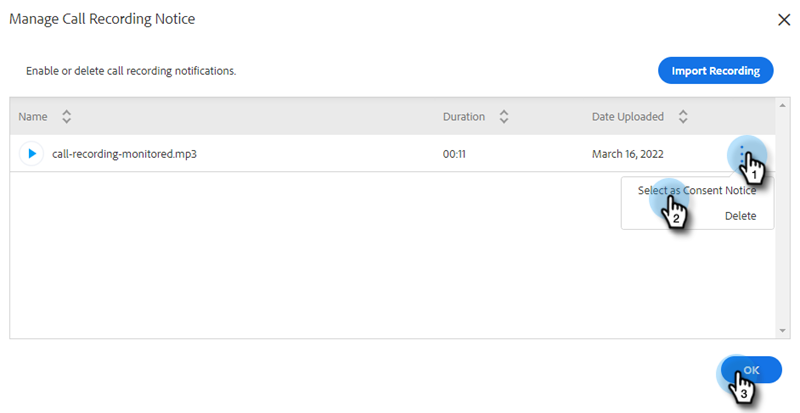The width and height of the screenshot is (800, 413).
Task: Confirm with the OK button
Action: coord(751,370)
